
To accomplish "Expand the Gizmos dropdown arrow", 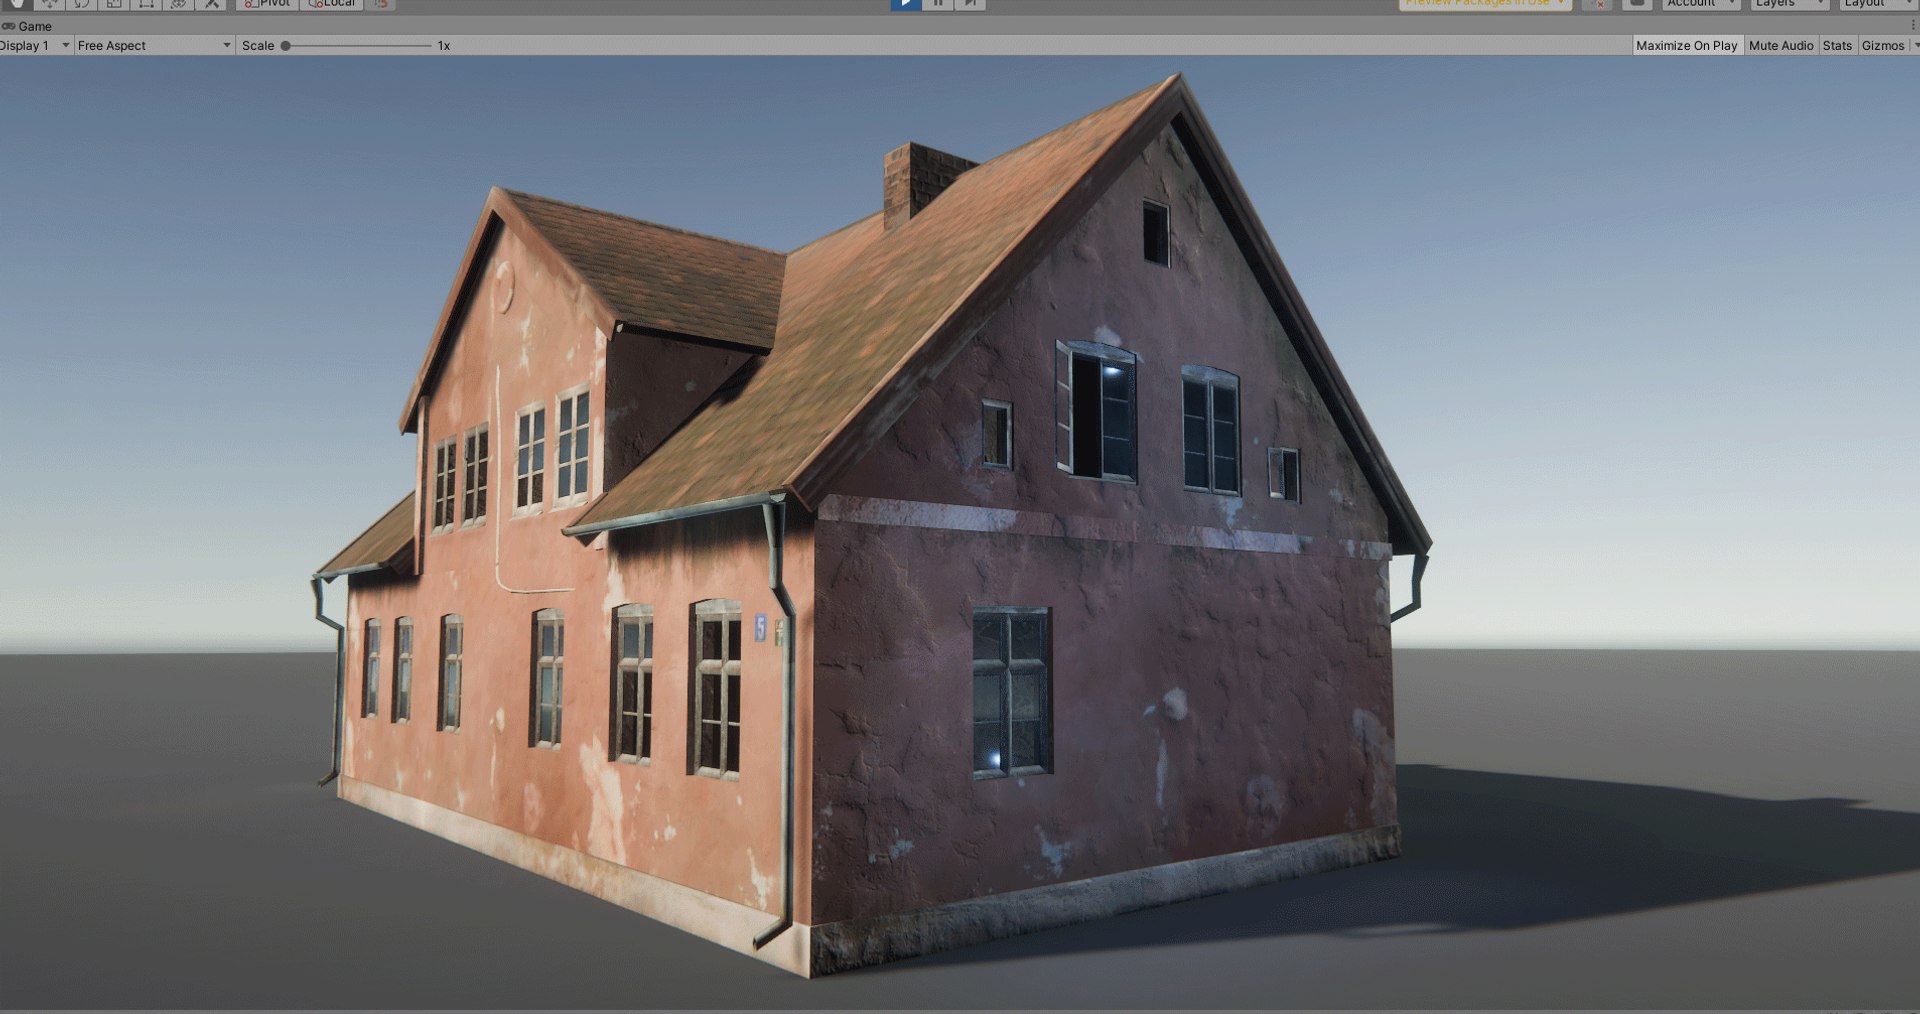I will tap(1915, 46).
